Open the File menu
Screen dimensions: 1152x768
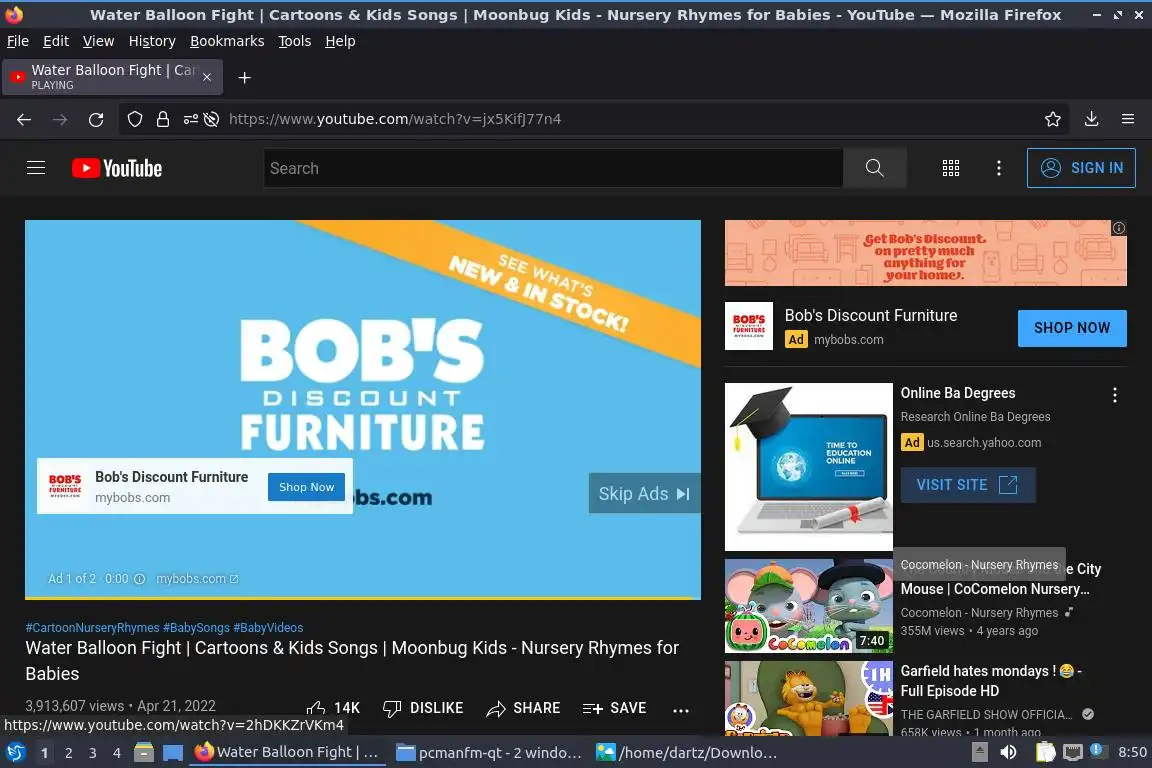18,41
